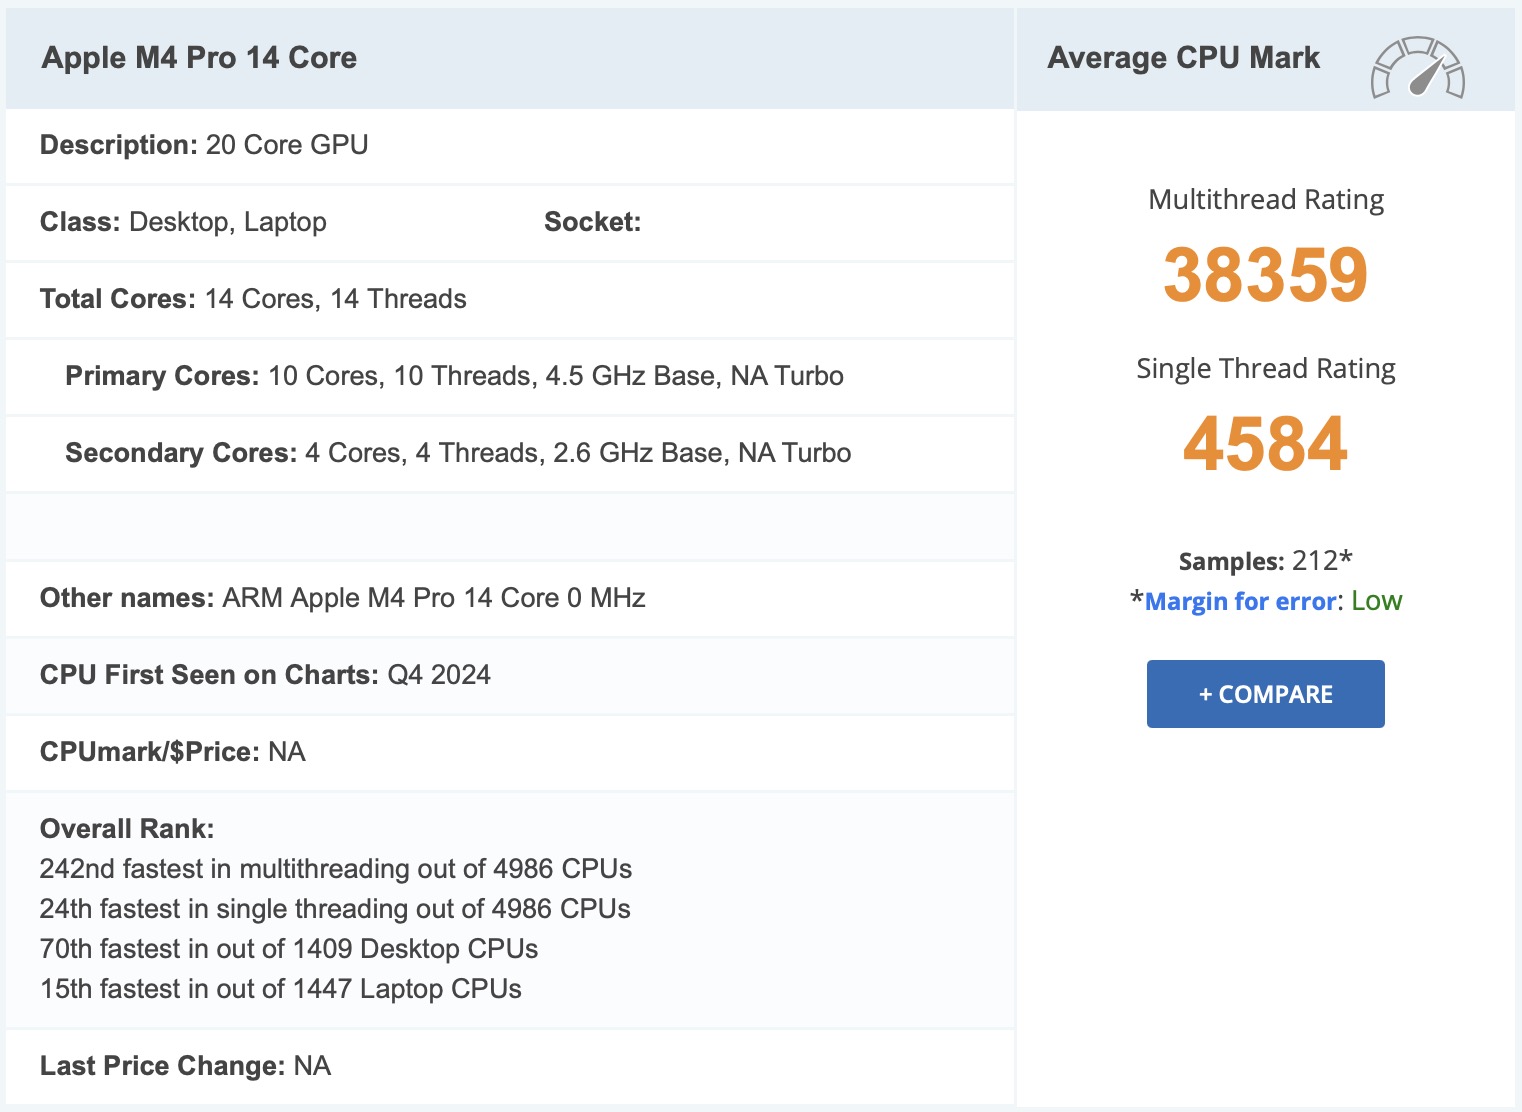Click the CPUmark/$Price NA value
Screen dimensions: 1522x1112
click(x=170, y=752)
